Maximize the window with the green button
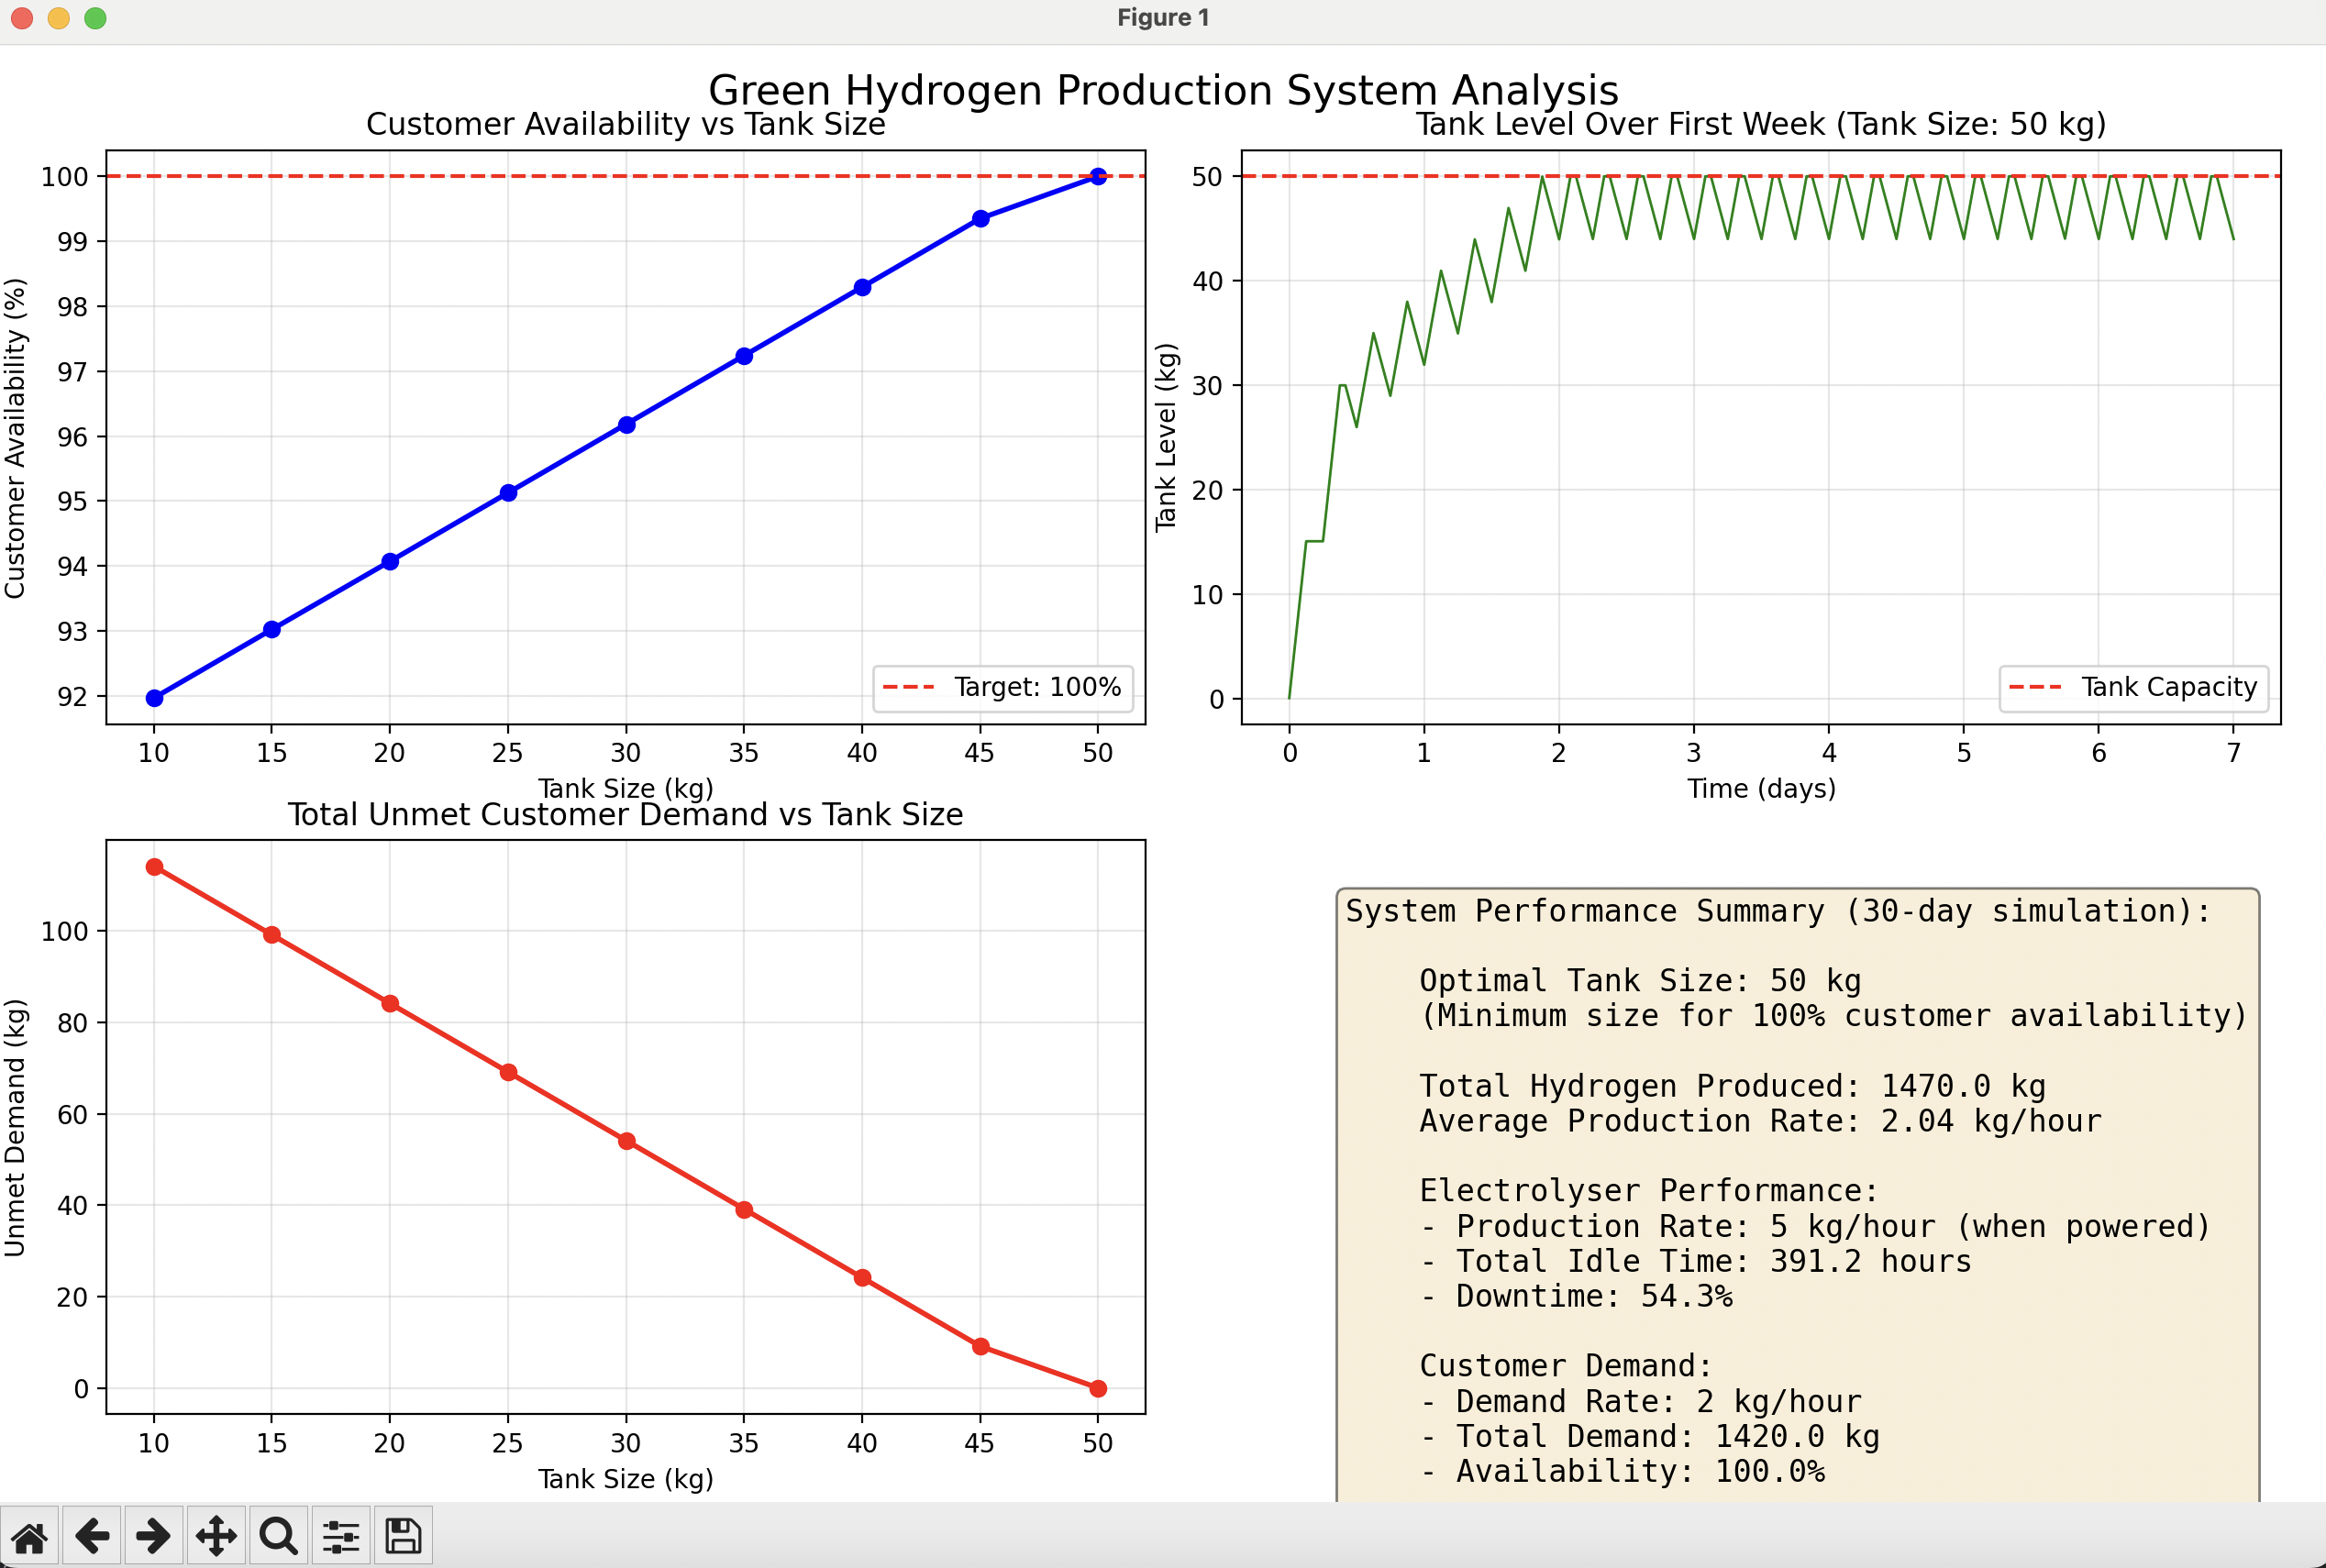The image size is (2326, 1568). coord(95,18)
